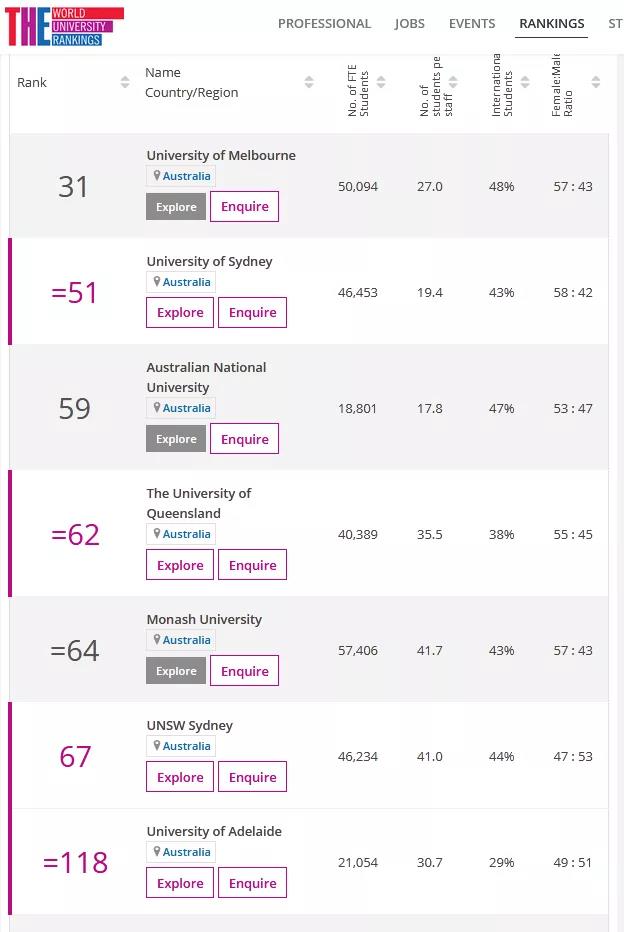The width and height of the screenshot is (624, 932).
Task: Click Australia tag under University of Adelaide
Action: pos(186,852)
